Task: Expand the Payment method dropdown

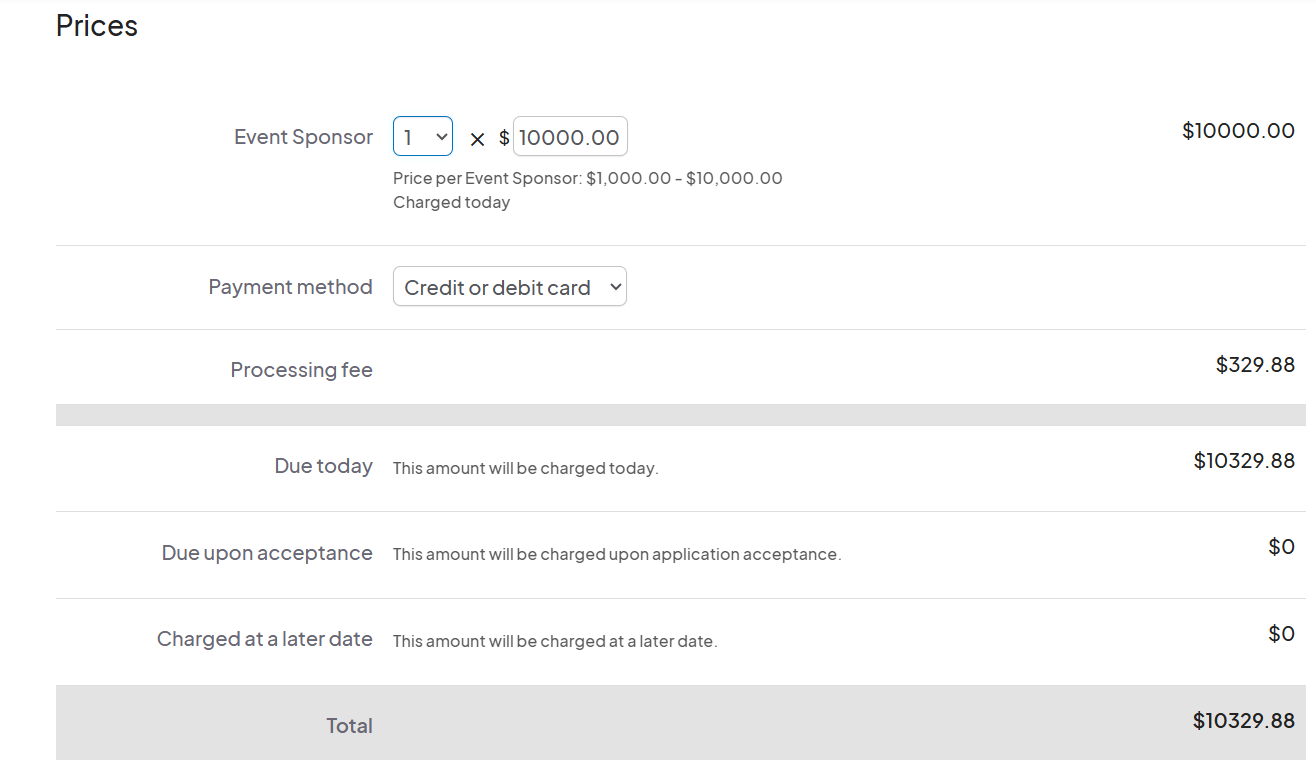Action: [509, 287]
